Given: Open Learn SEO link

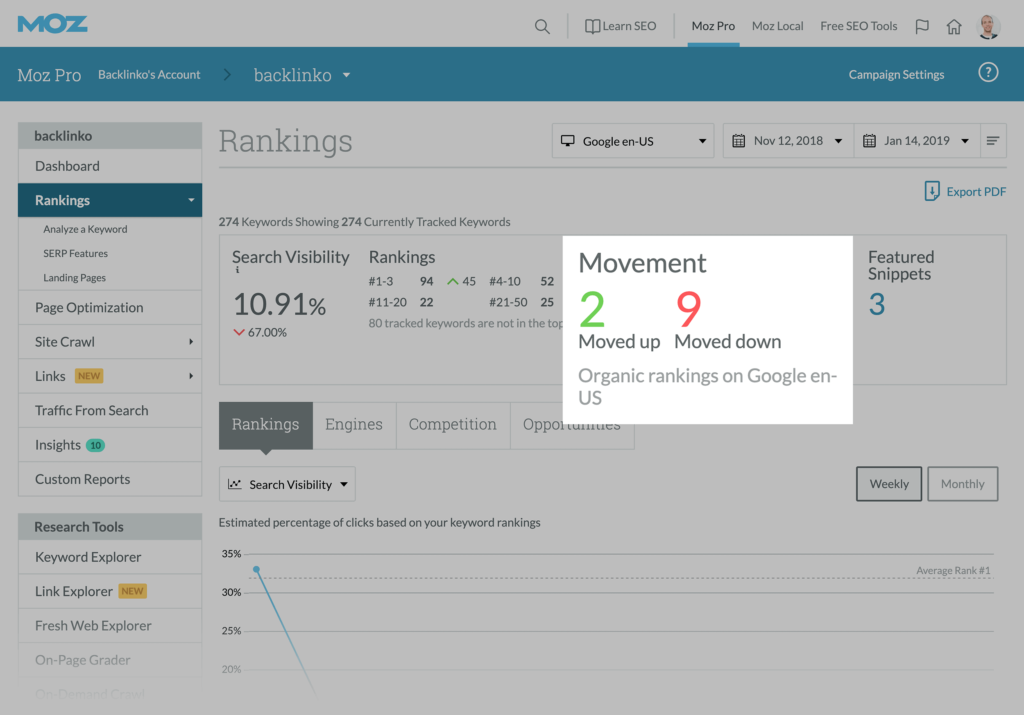Looking at the screenshot, I should point(620,27).
